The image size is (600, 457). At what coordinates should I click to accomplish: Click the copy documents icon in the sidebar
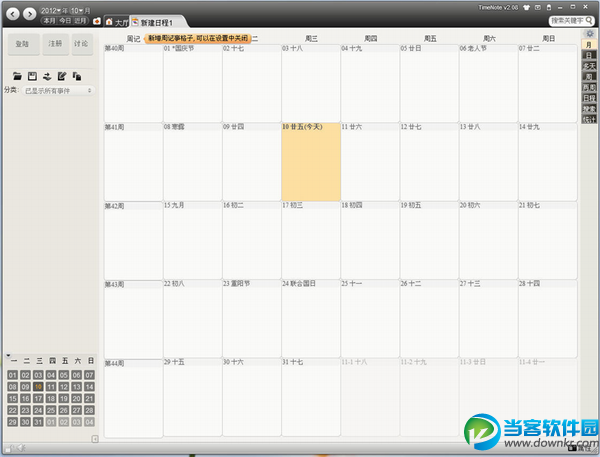[77, 76]
